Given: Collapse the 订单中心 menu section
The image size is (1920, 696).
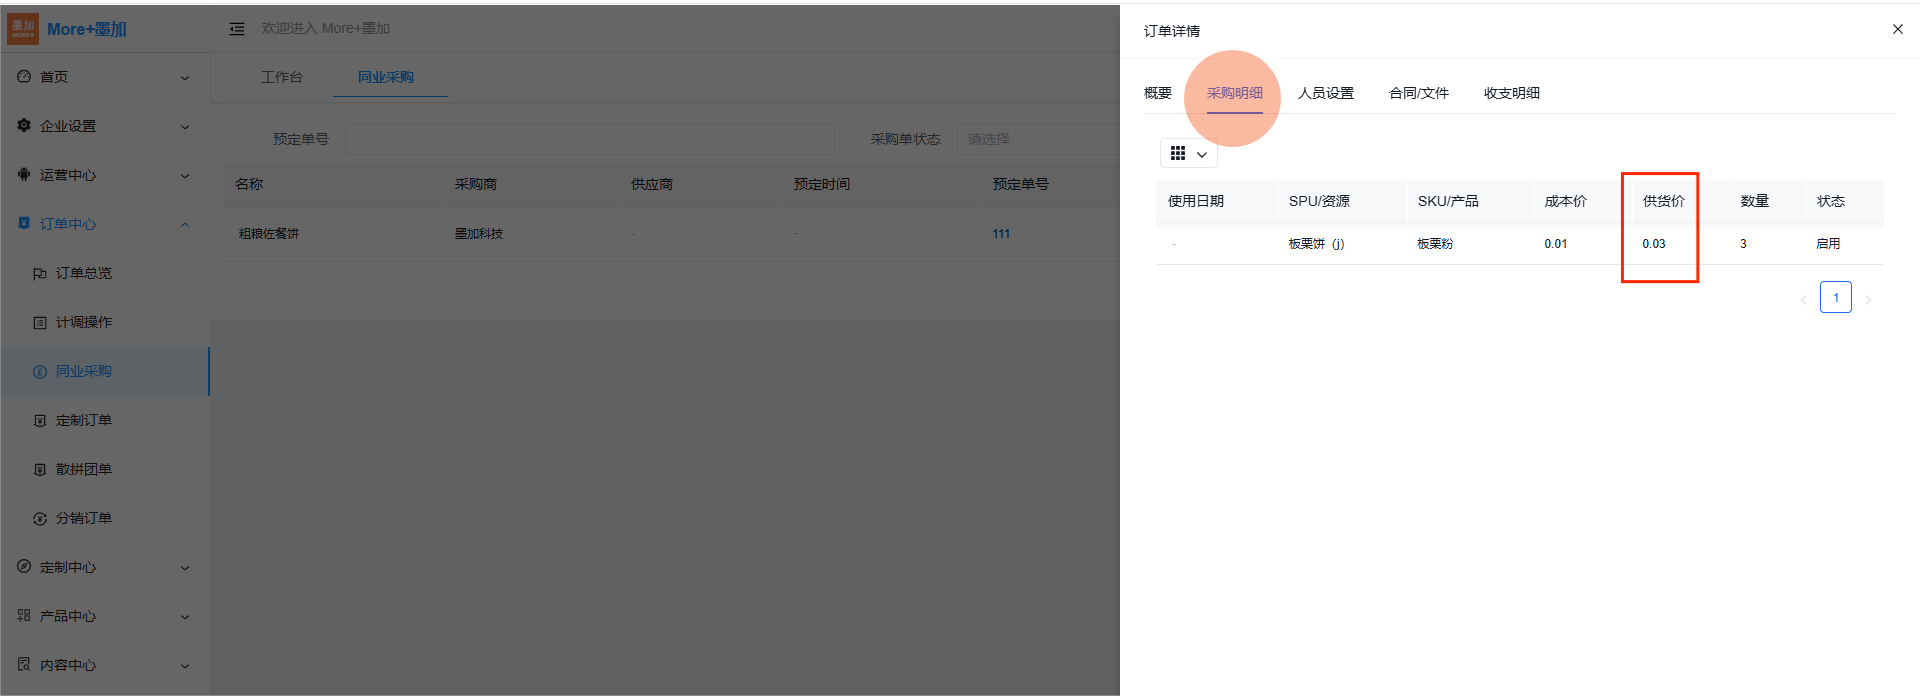Looking at the screenshot, I should point(100,224).
